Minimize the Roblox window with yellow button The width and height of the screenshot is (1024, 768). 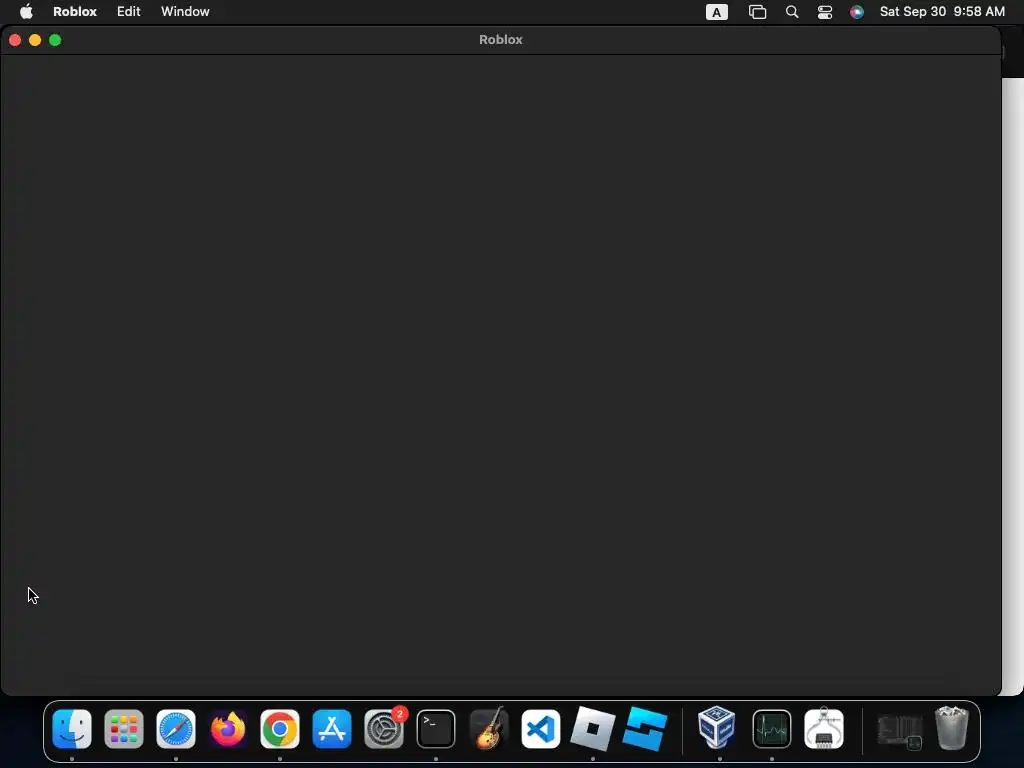(35, 40)
